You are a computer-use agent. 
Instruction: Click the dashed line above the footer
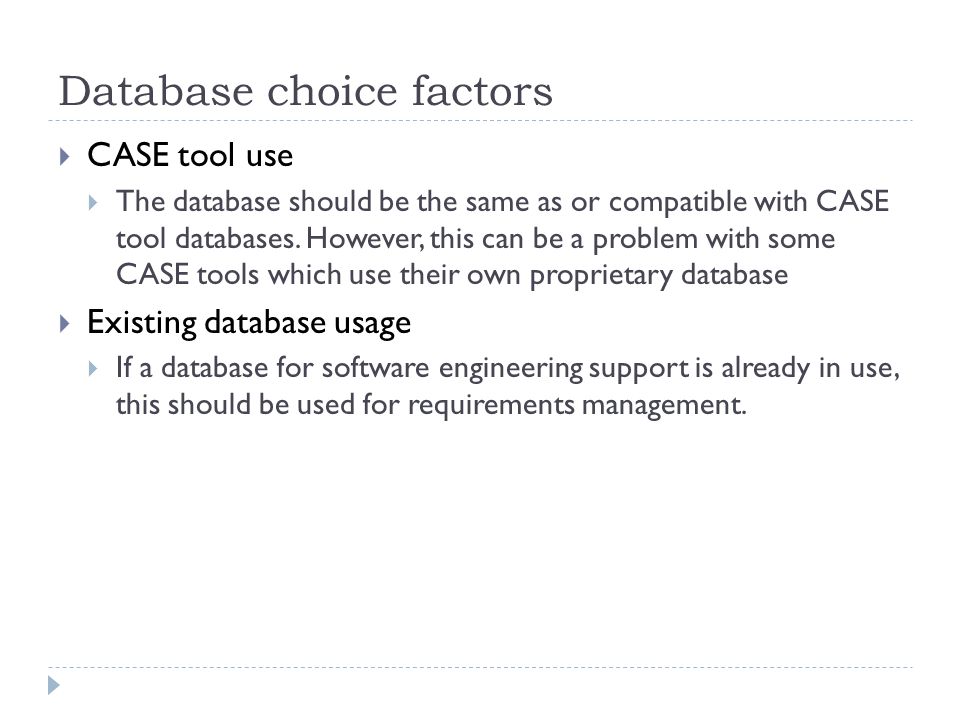[480, 667]
